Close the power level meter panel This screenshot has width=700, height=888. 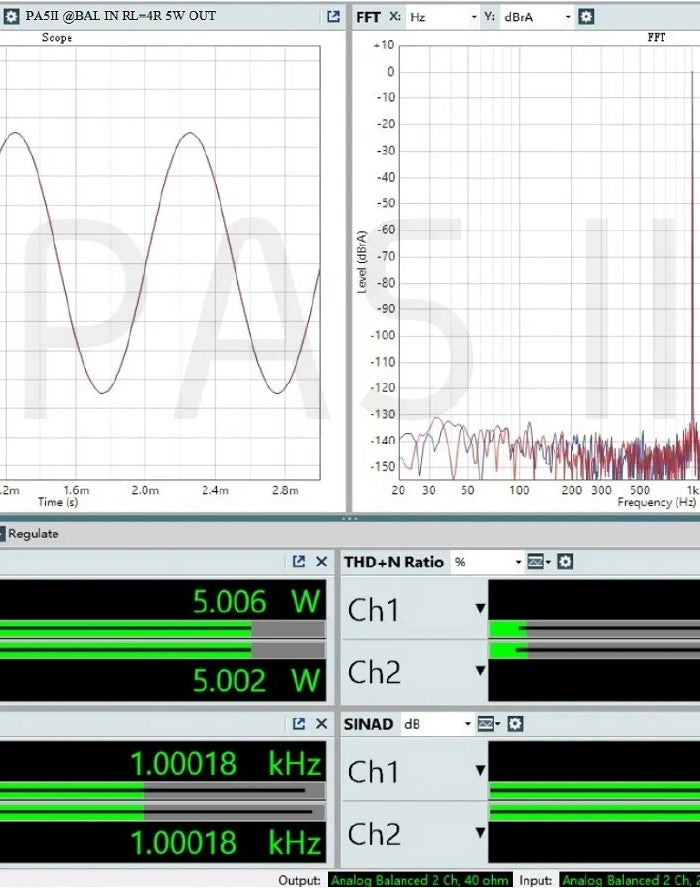coord(321,562)
